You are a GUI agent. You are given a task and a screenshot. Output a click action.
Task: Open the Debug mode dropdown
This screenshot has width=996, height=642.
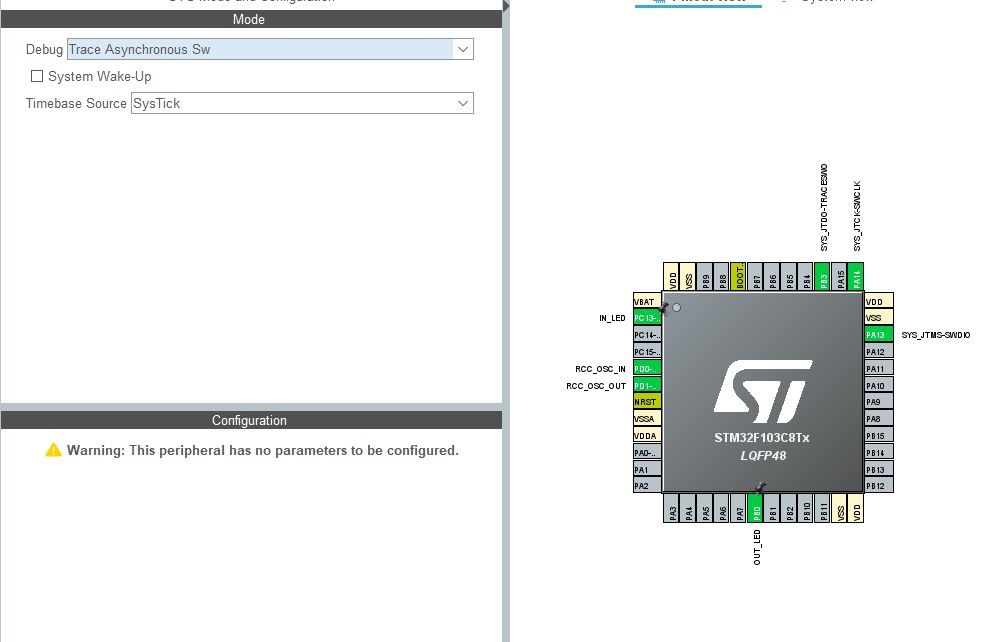point(270,50)
